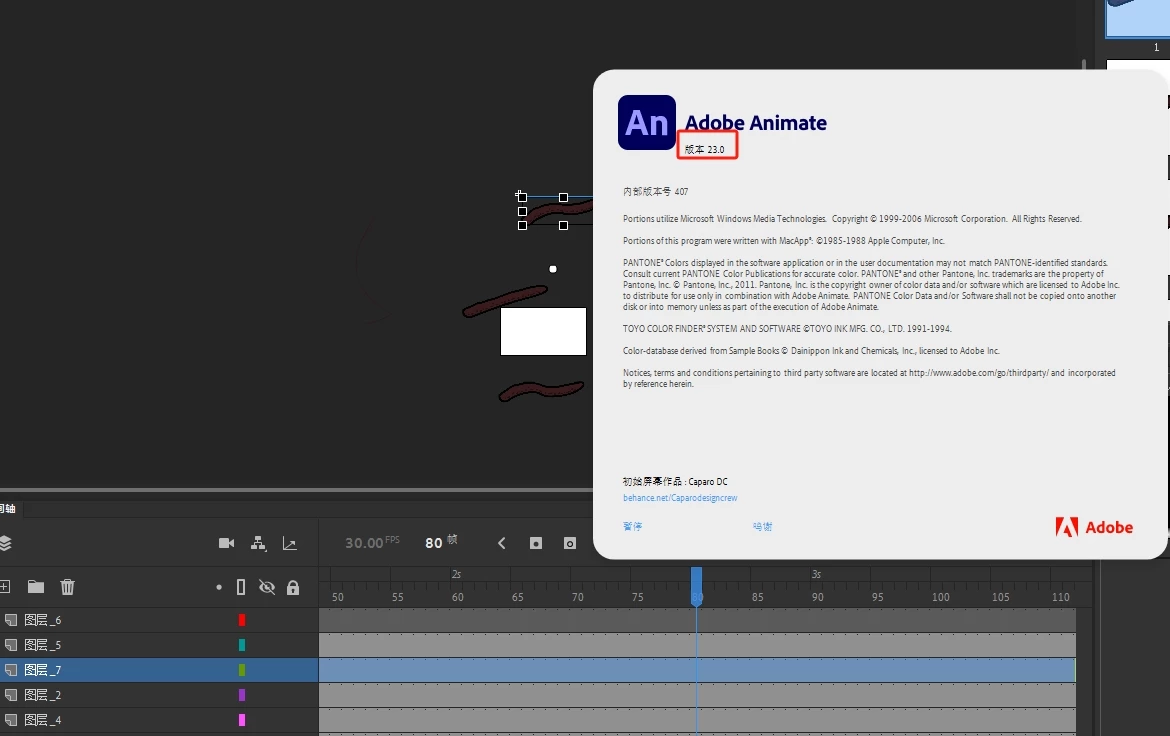1170x736 pixels.
Task: Click the white transform center dot on stage
Action: 553,269
